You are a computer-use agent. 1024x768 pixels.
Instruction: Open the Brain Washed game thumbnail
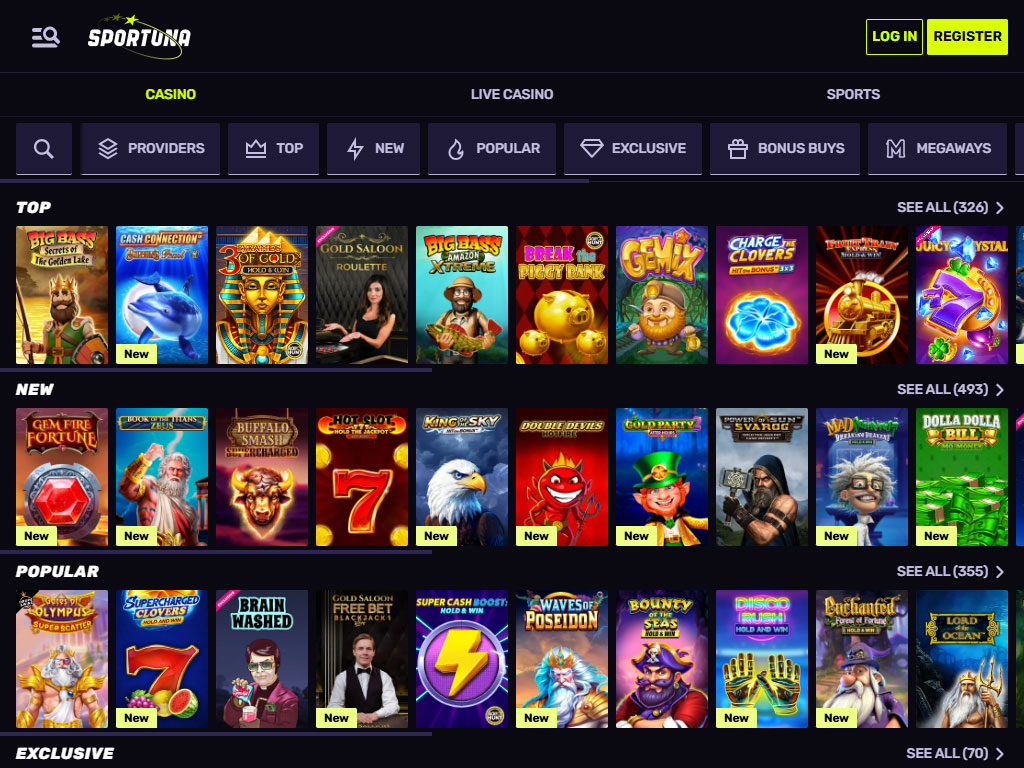tap(262, 660)
